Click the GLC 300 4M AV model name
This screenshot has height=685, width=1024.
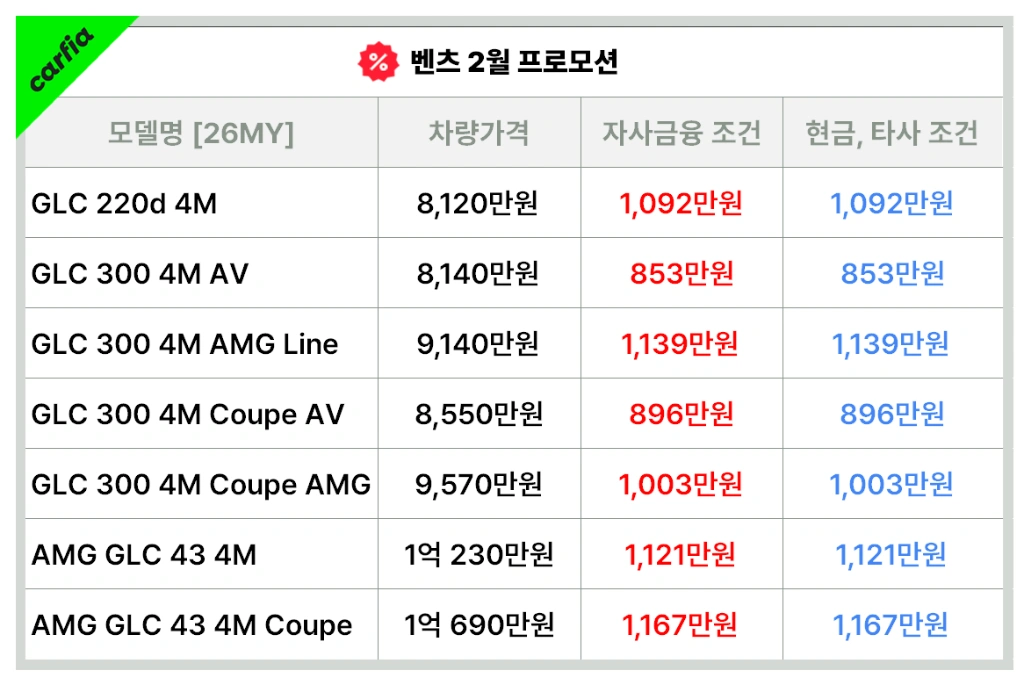[x=140, y=274]
